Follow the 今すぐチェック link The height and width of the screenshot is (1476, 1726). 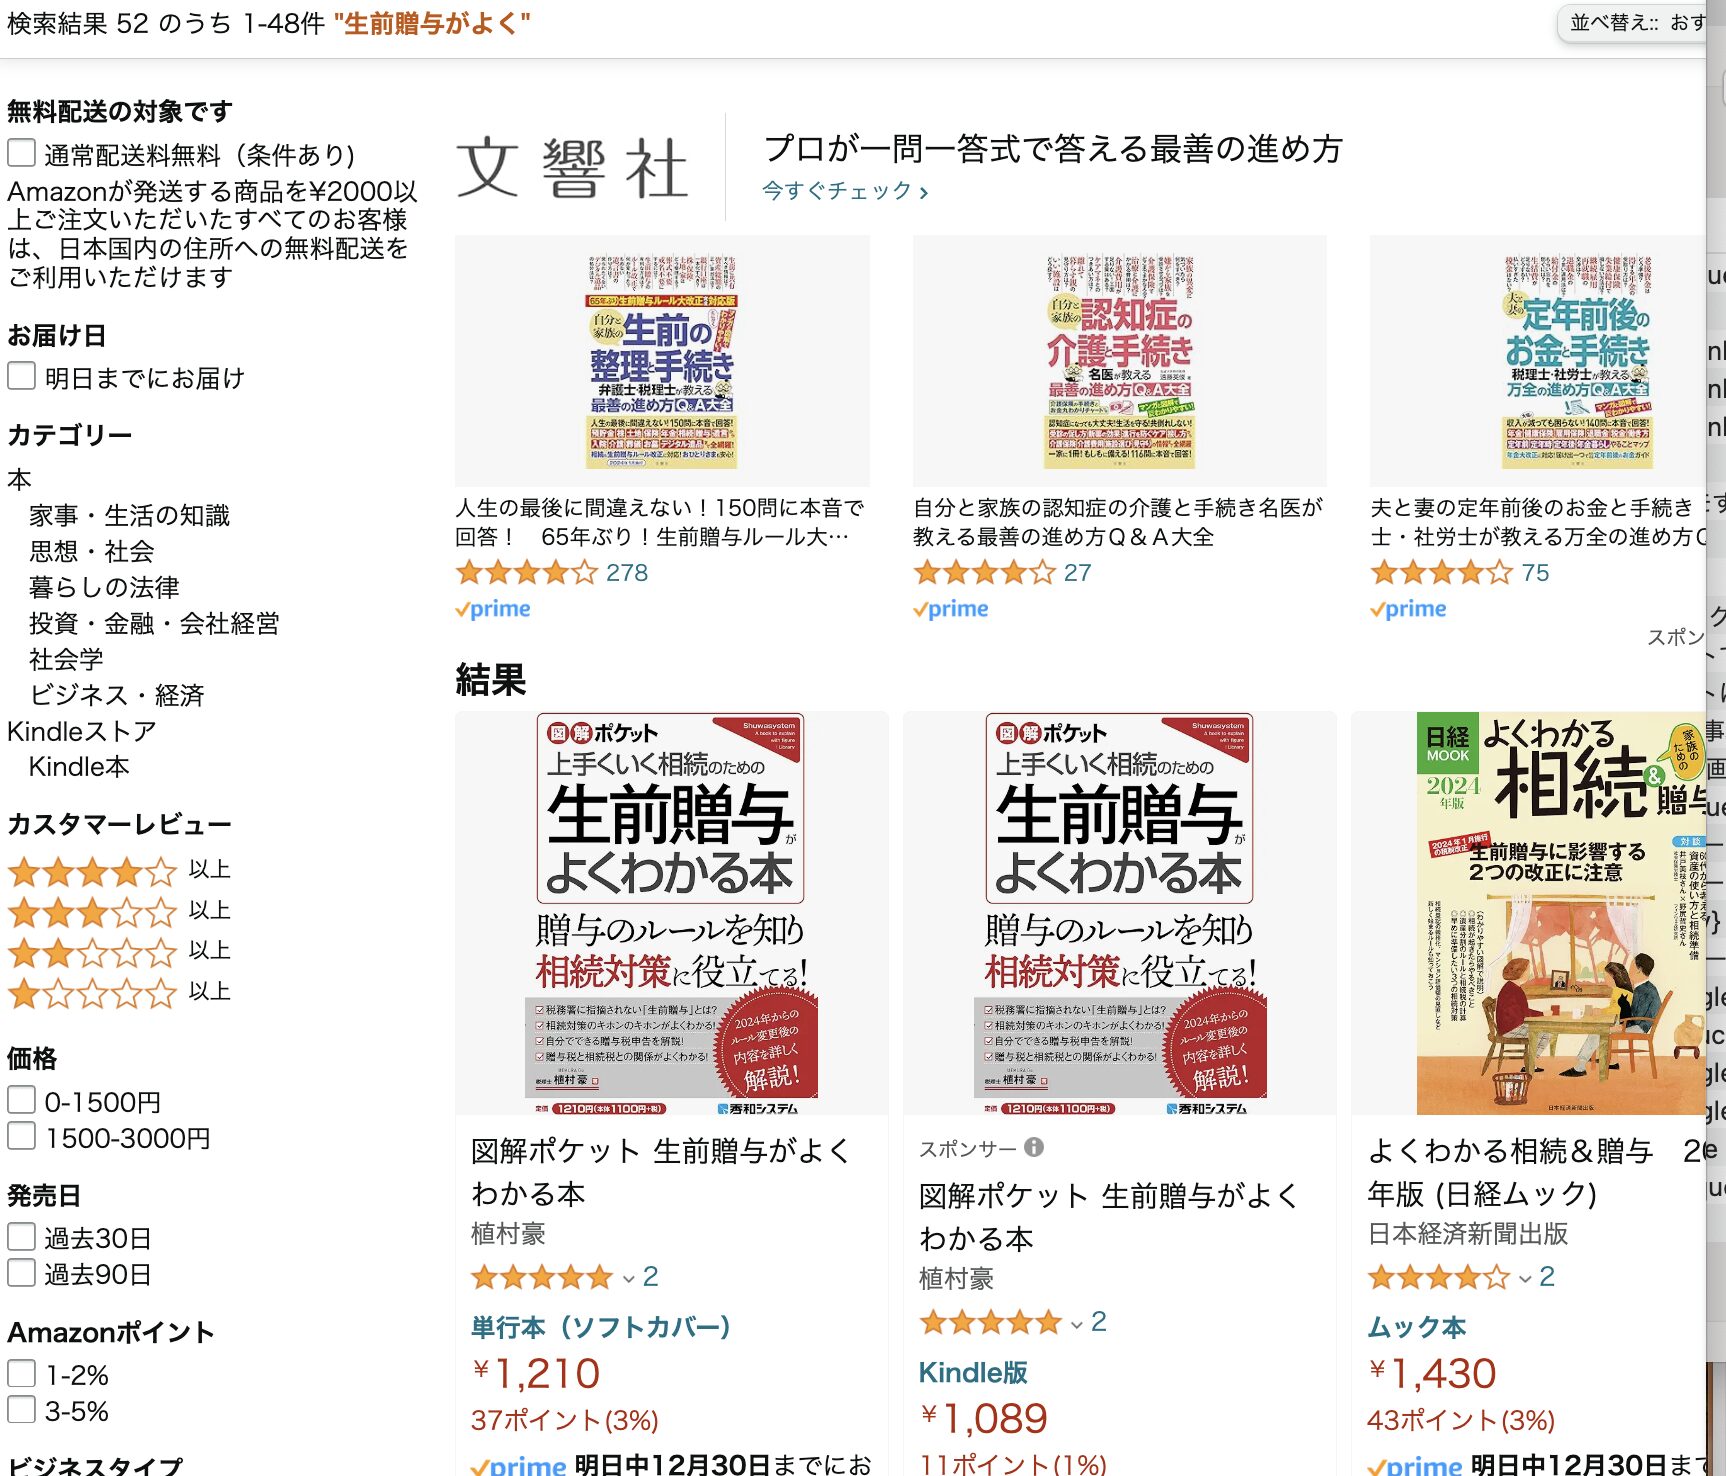(845, 190)
